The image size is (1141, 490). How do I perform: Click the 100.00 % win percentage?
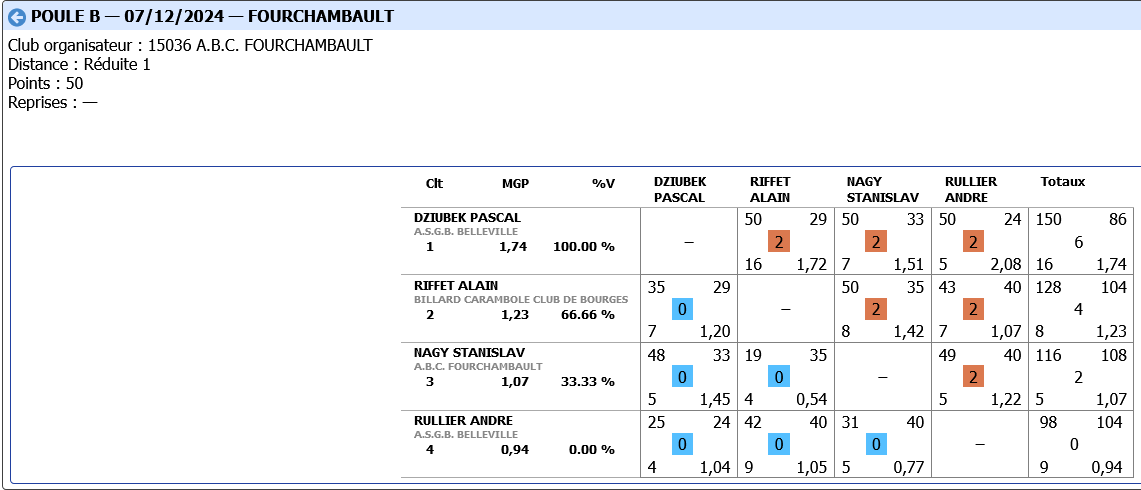[584, 247]
